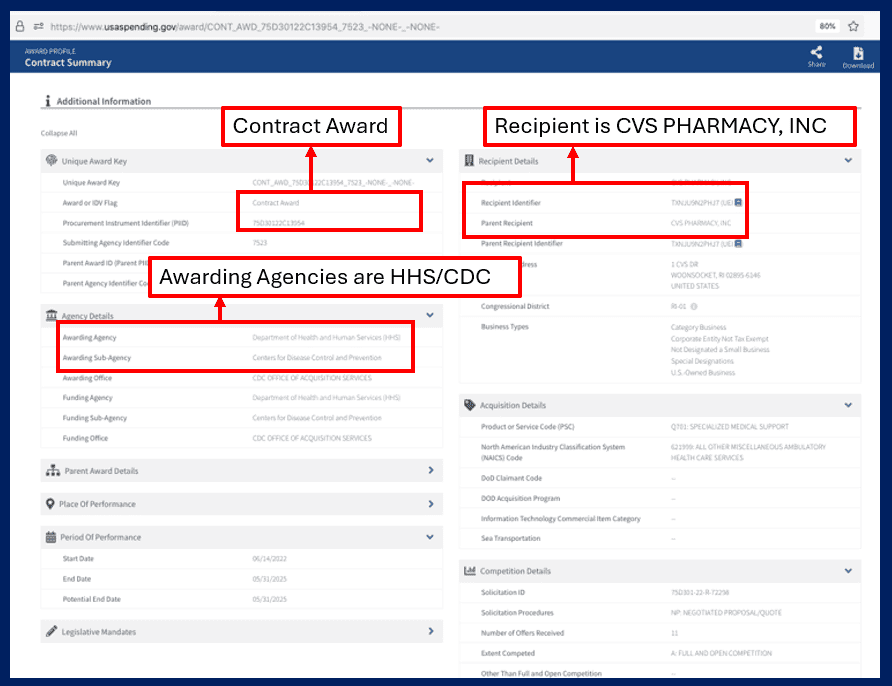
Task: Click the building icon beside Recipient Details
Action: tap(469, 161)
